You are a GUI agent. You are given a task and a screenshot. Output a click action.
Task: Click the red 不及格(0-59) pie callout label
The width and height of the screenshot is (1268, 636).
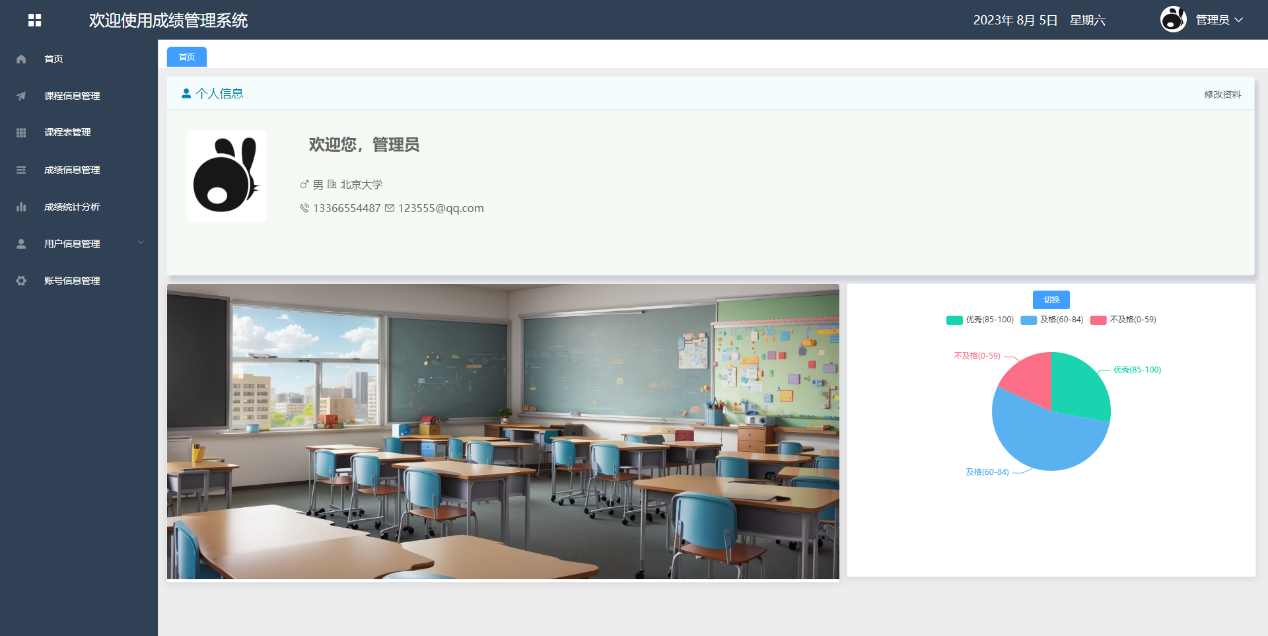pyautogui.click(x=977, y=356)
